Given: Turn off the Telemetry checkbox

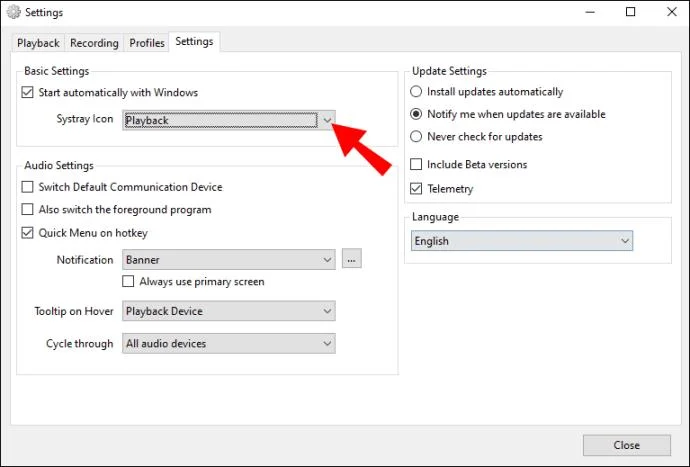Looking at the screenshot, I should tap(416, 189).
